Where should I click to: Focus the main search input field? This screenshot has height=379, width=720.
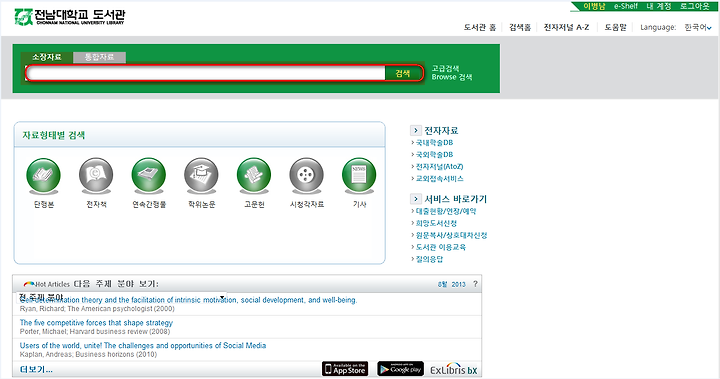206,74
